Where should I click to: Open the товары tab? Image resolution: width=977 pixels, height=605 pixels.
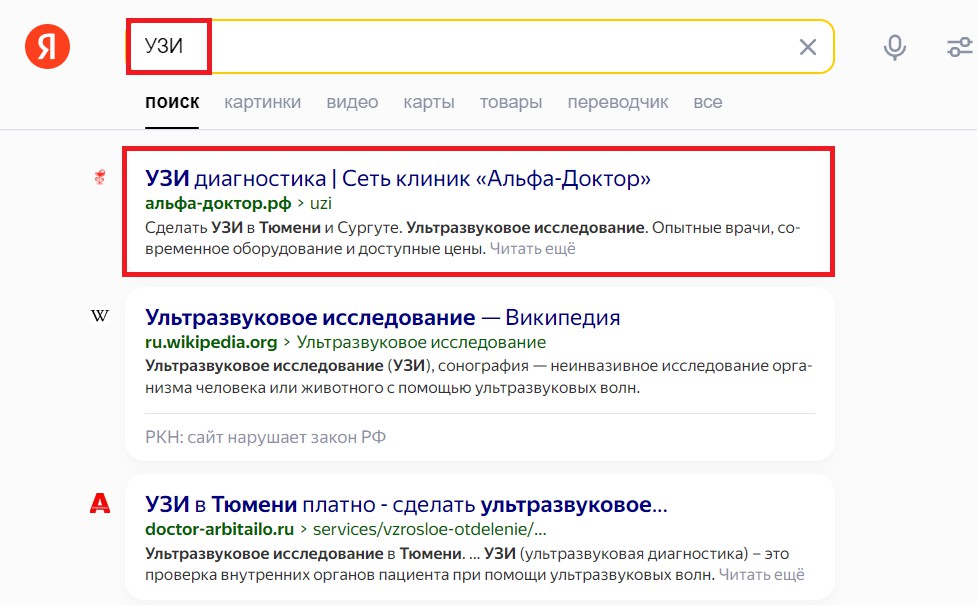(511, 102)
